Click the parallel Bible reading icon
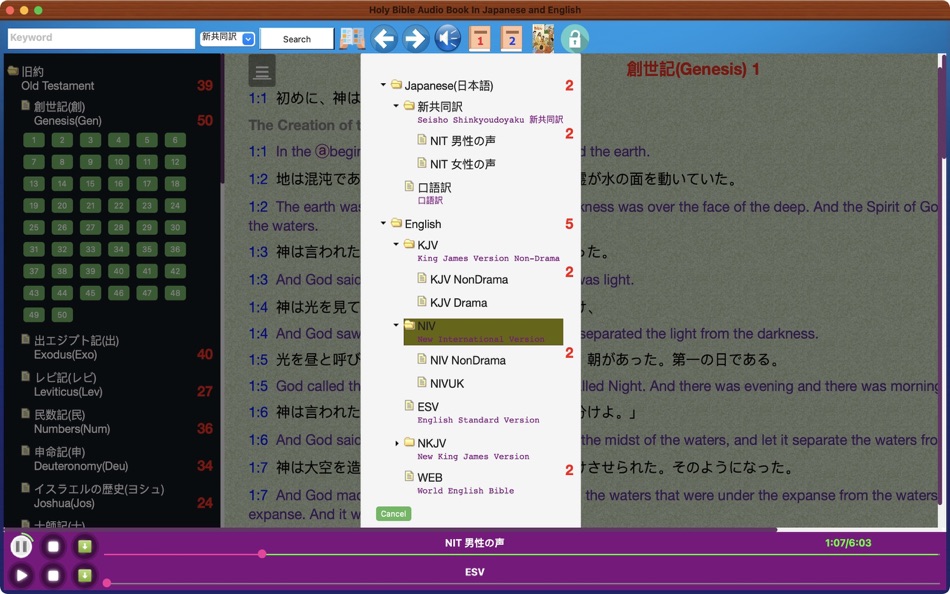The width and height of the screenshot is (950, 594). click(x=351, y=38)
